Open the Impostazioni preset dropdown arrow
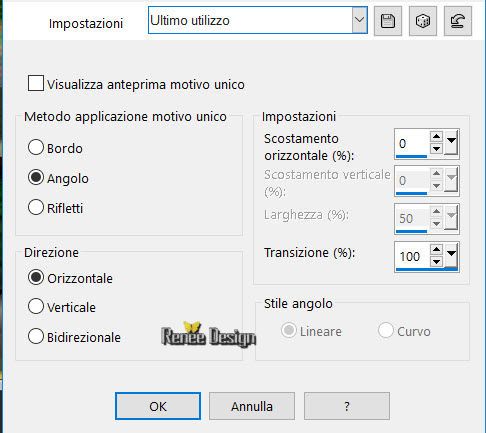486x433 pixels. click(x=359, y=20)
